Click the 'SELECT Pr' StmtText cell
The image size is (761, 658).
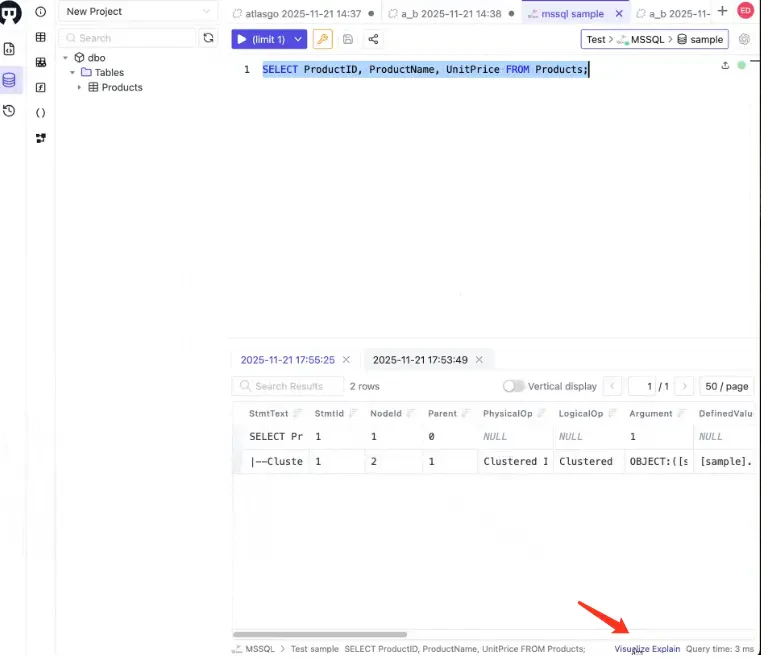[276, 437]
